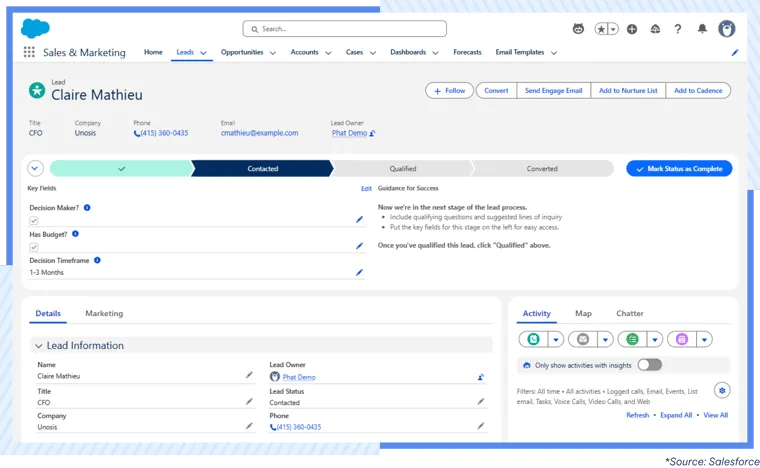Select the Qualified stage in path
Image resolution: width=760 pixels, height=468 pixels.
402,169
